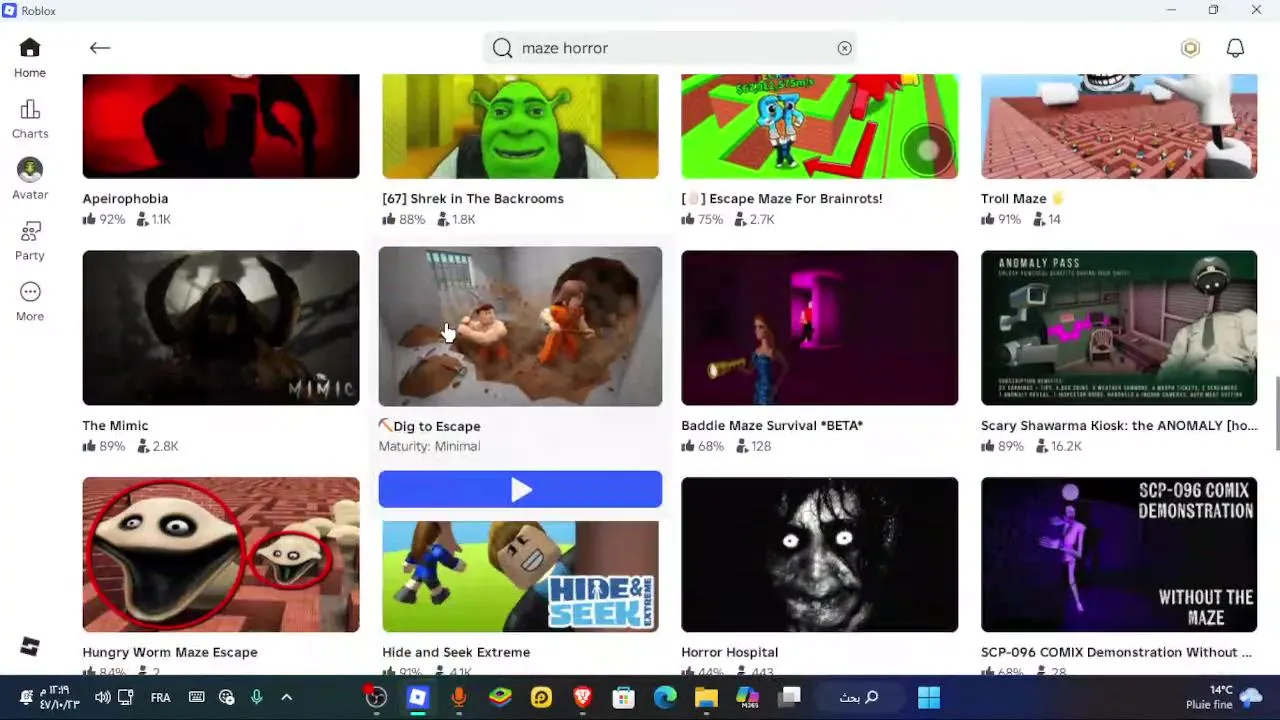The image size is (1280, 720).
Task: Click the page vertical scrollbar thumb
Action: tap(1276, 414)
